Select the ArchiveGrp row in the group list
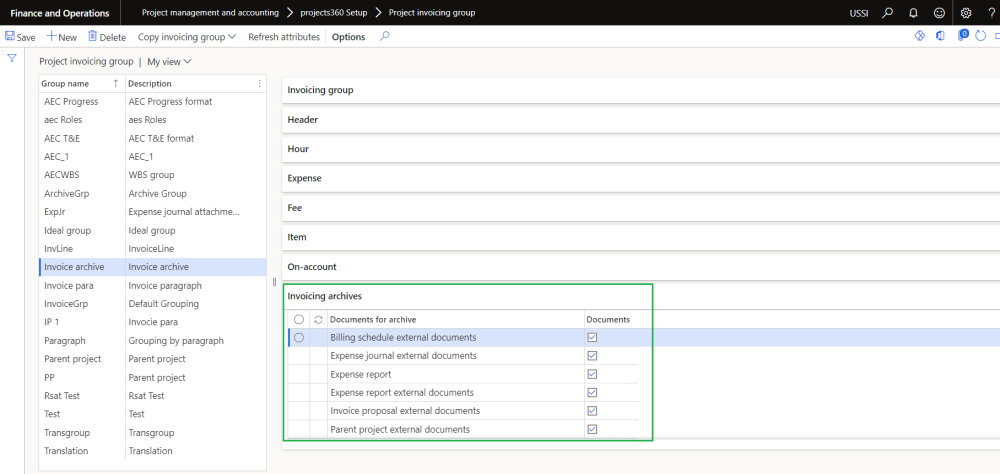Image resolution: width=1000 pixels, height=474 pixels. (x=65, y=193)
